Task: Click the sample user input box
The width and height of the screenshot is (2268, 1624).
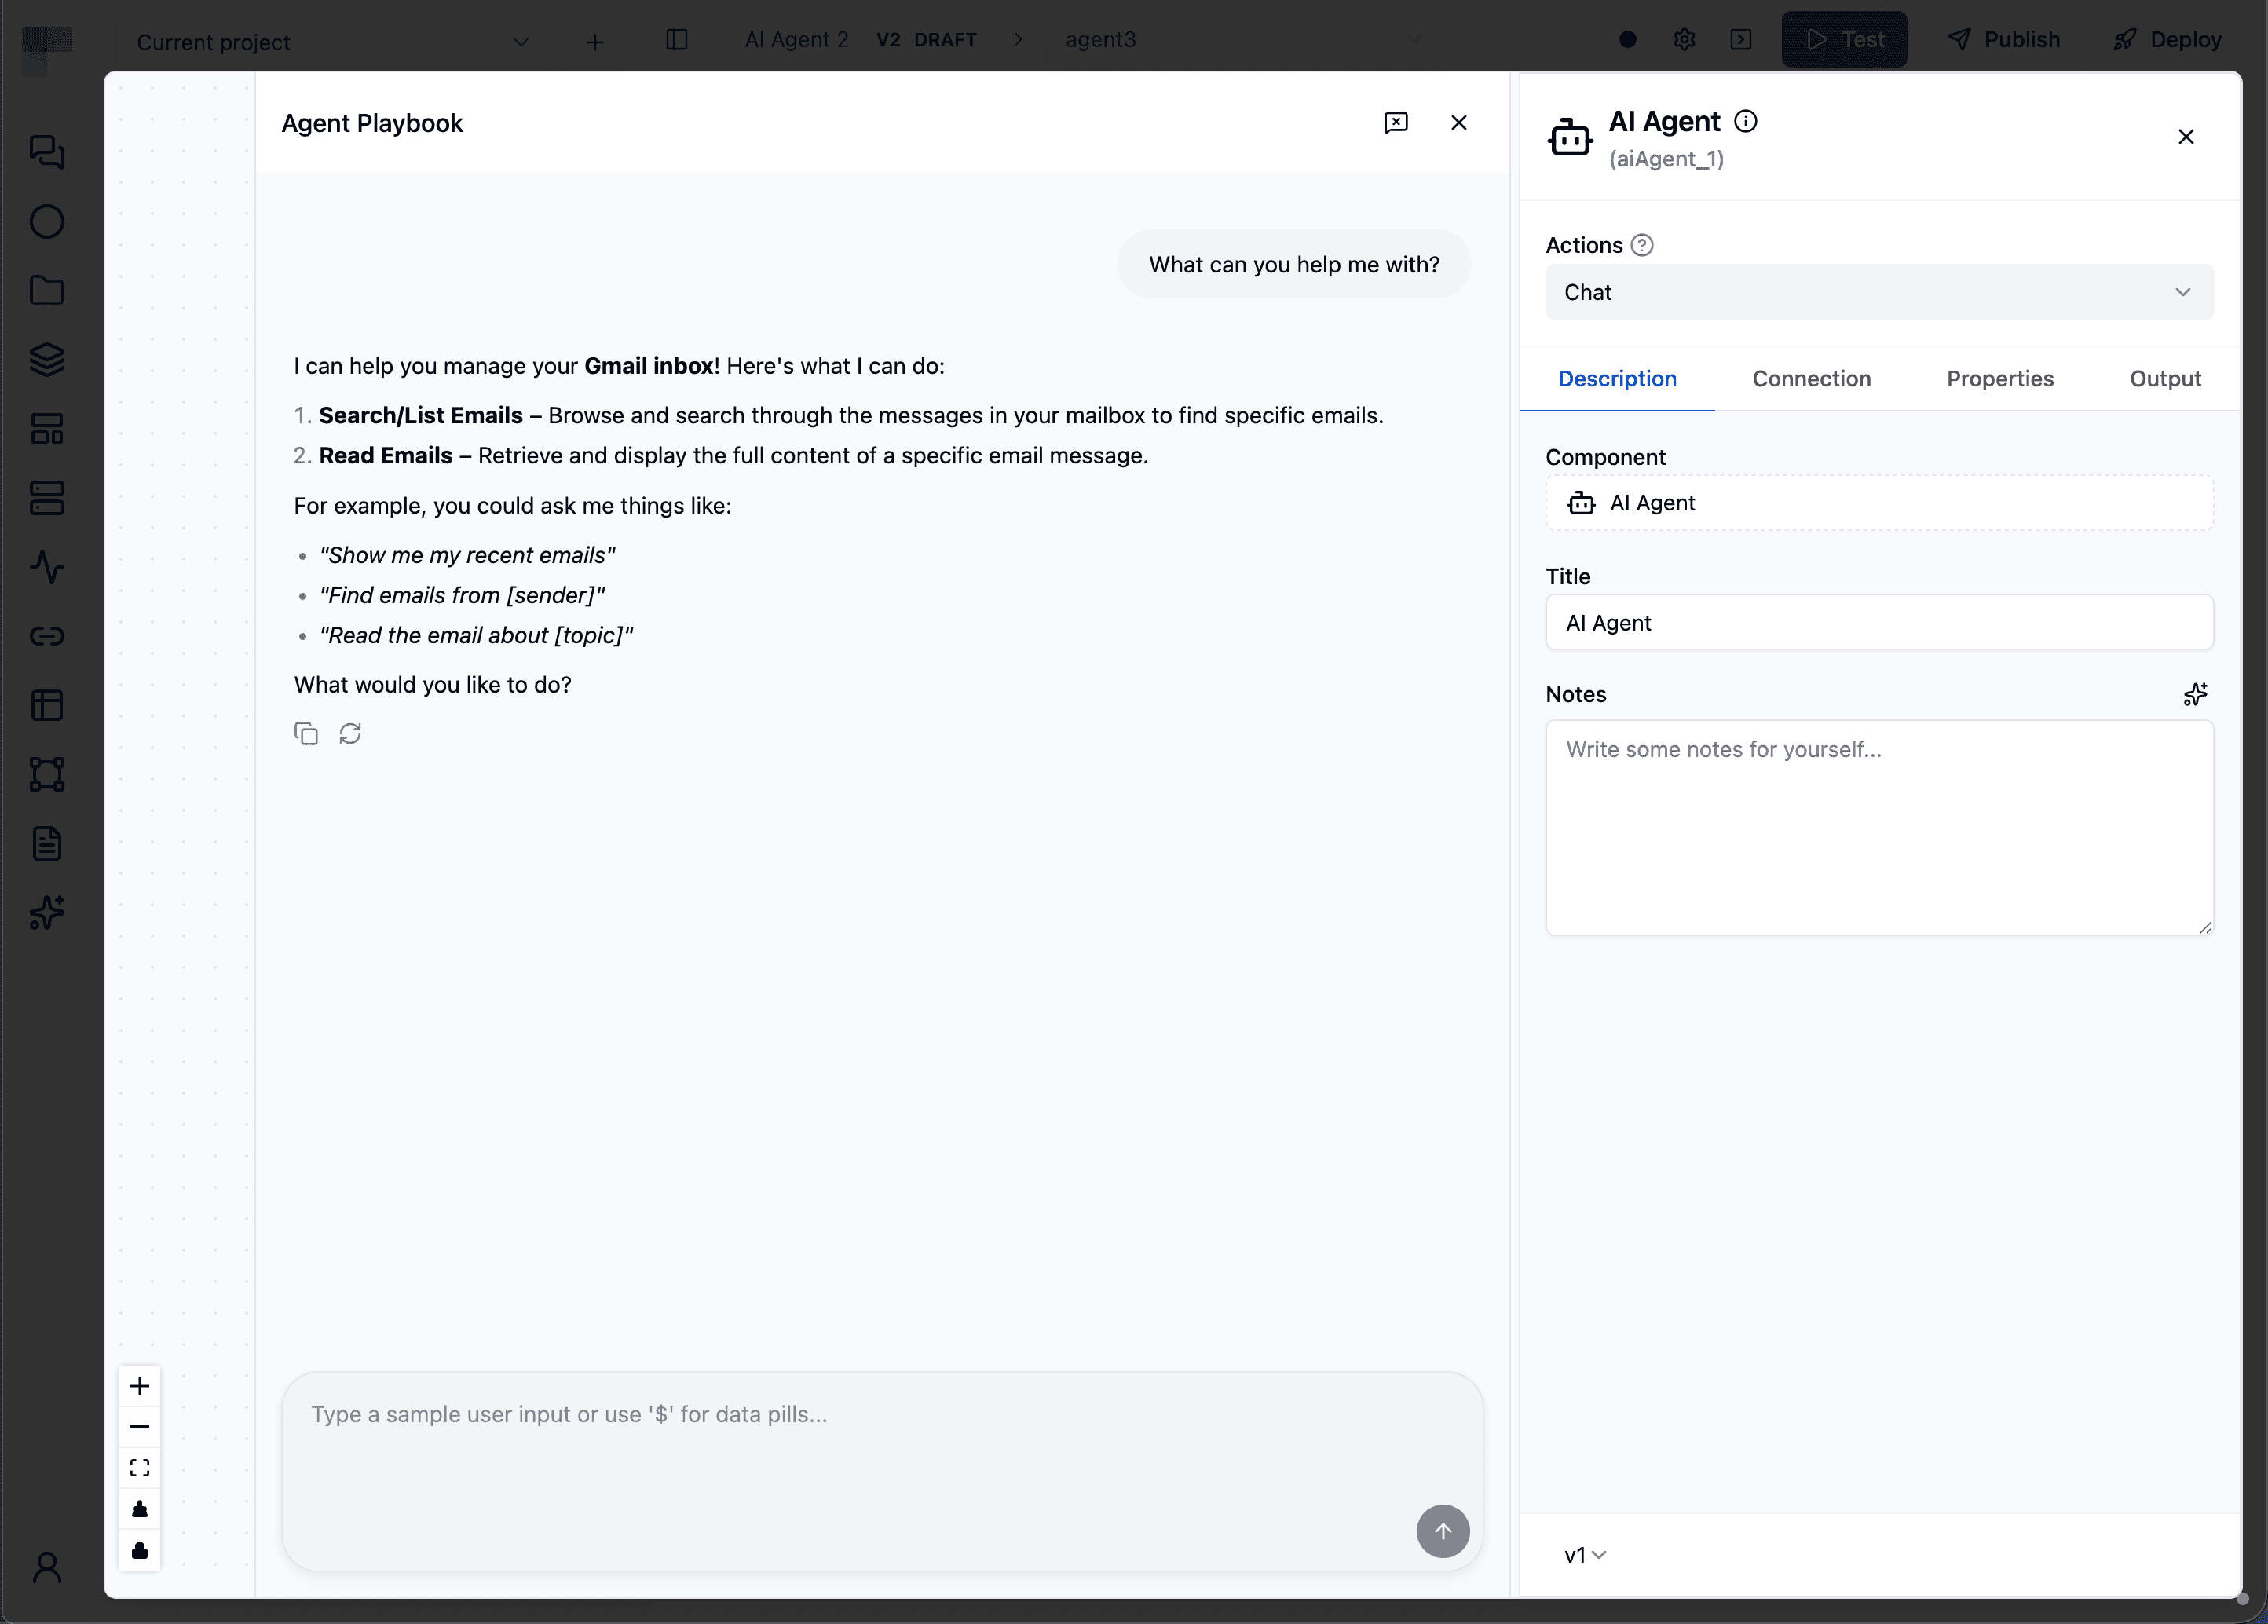Action: 882,1470
